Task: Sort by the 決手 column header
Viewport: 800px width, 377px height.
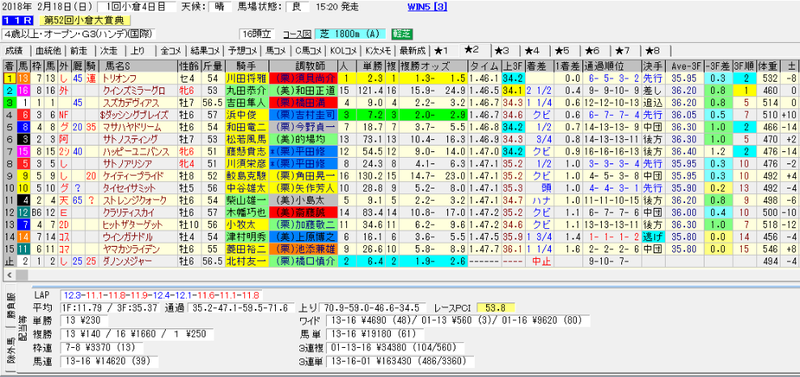Action: tap(653, 66)
